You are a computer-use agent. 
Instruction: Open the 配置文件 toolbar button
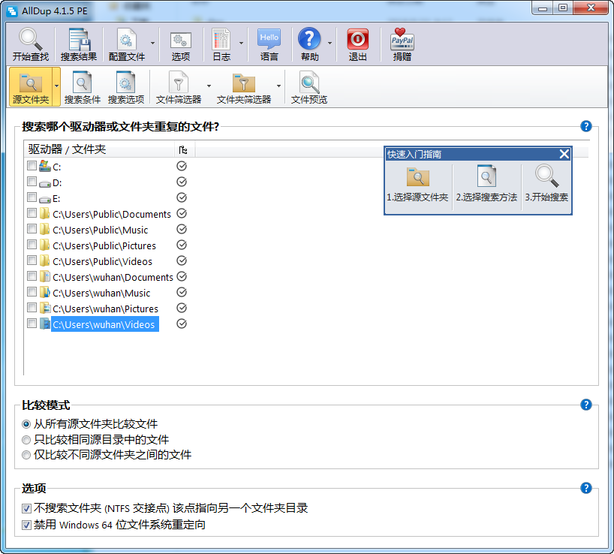[x=126, y=45]
